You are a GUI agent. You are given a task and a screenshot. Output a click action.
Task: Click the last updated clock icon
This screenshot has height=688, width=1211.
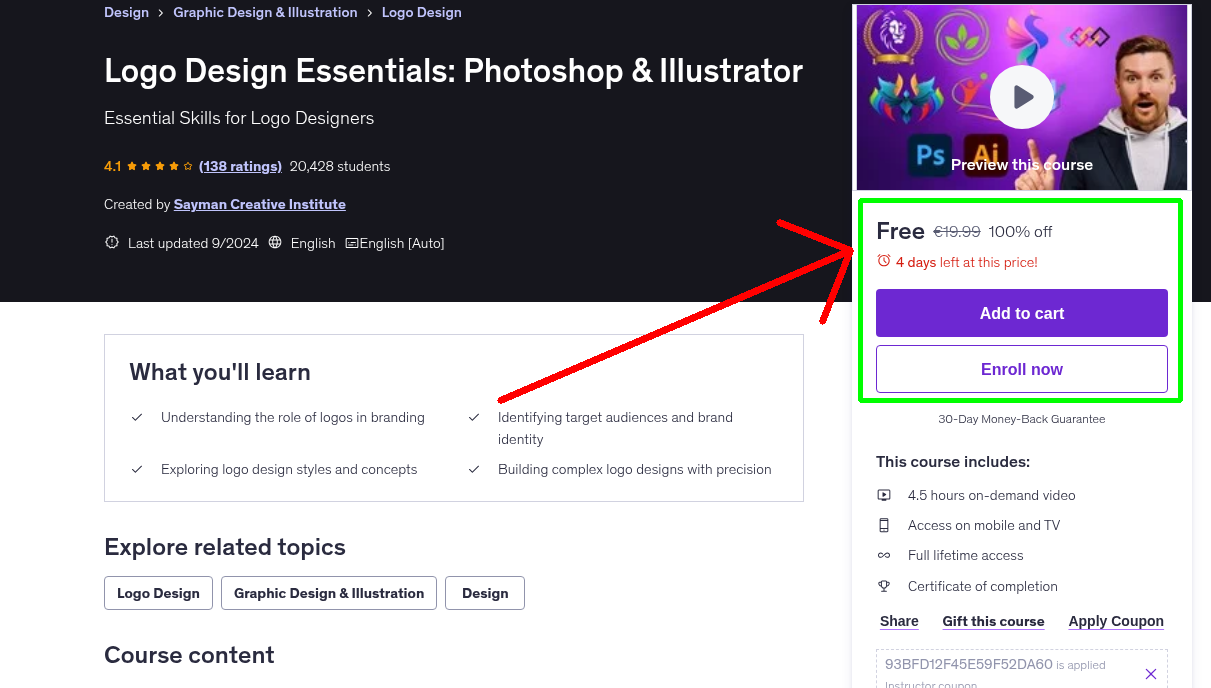point(111,242)
